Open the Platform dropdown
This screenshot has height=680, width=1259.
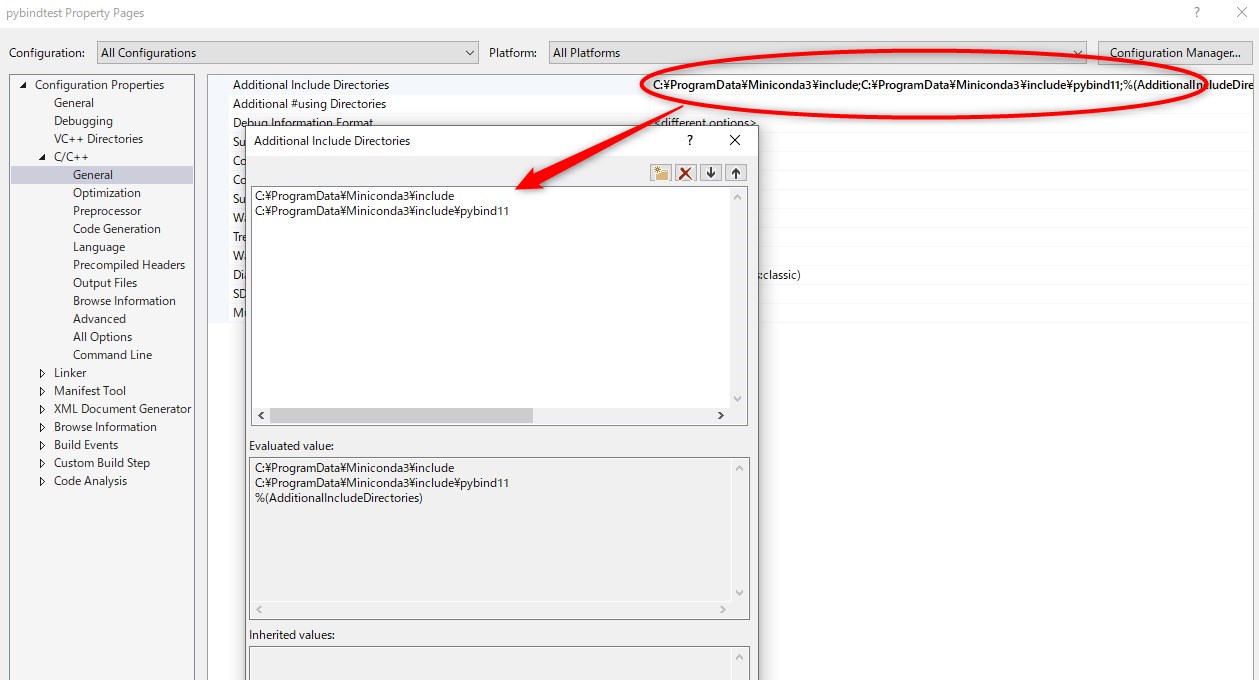point(818,53)
